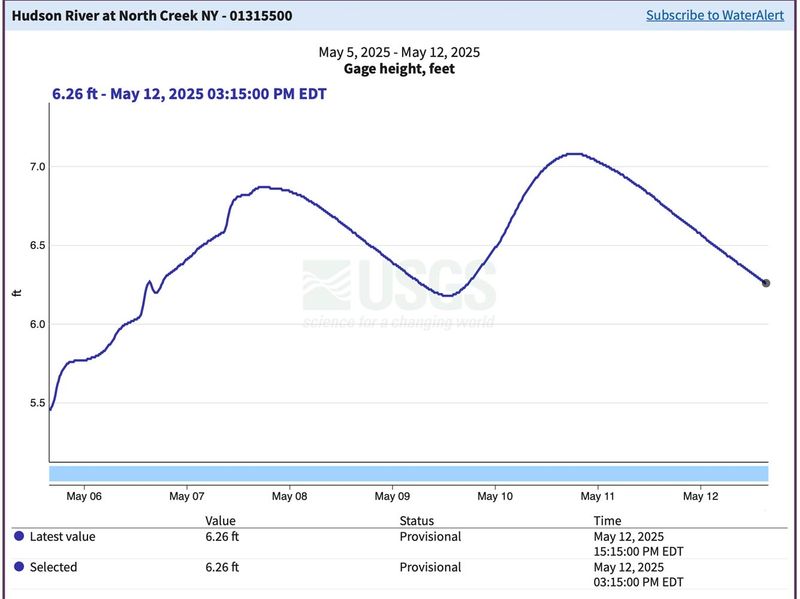
Task: Click the Selected row label
Action: pyautogui.click(x=54, y=567)
